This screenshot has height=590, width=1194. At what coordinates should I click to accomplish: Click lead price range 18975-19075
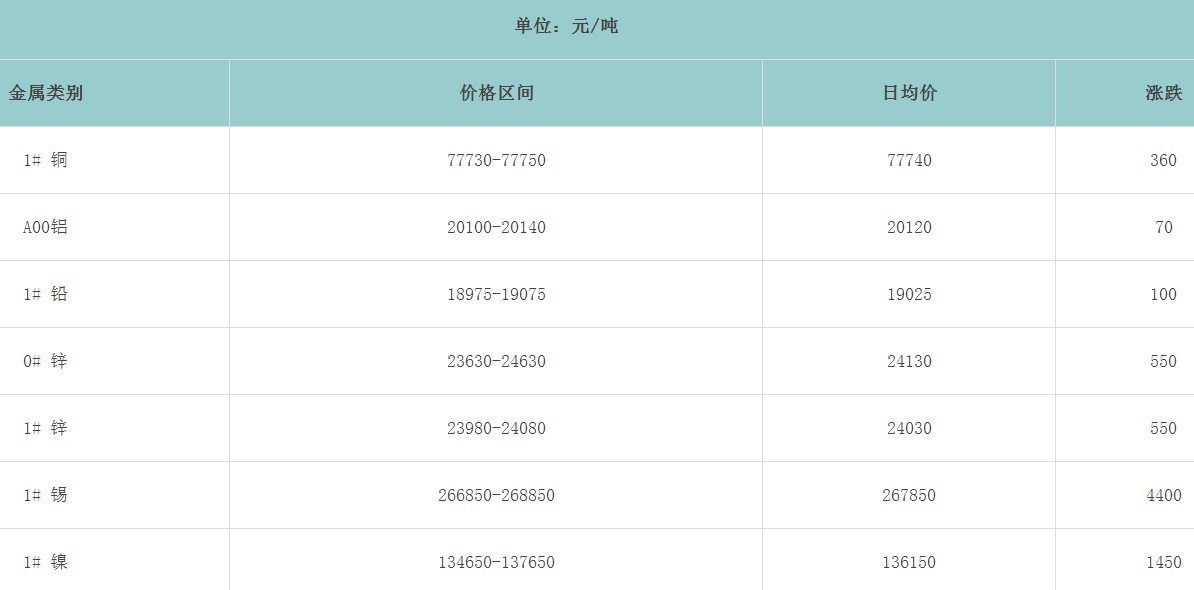tap(496, 294)
